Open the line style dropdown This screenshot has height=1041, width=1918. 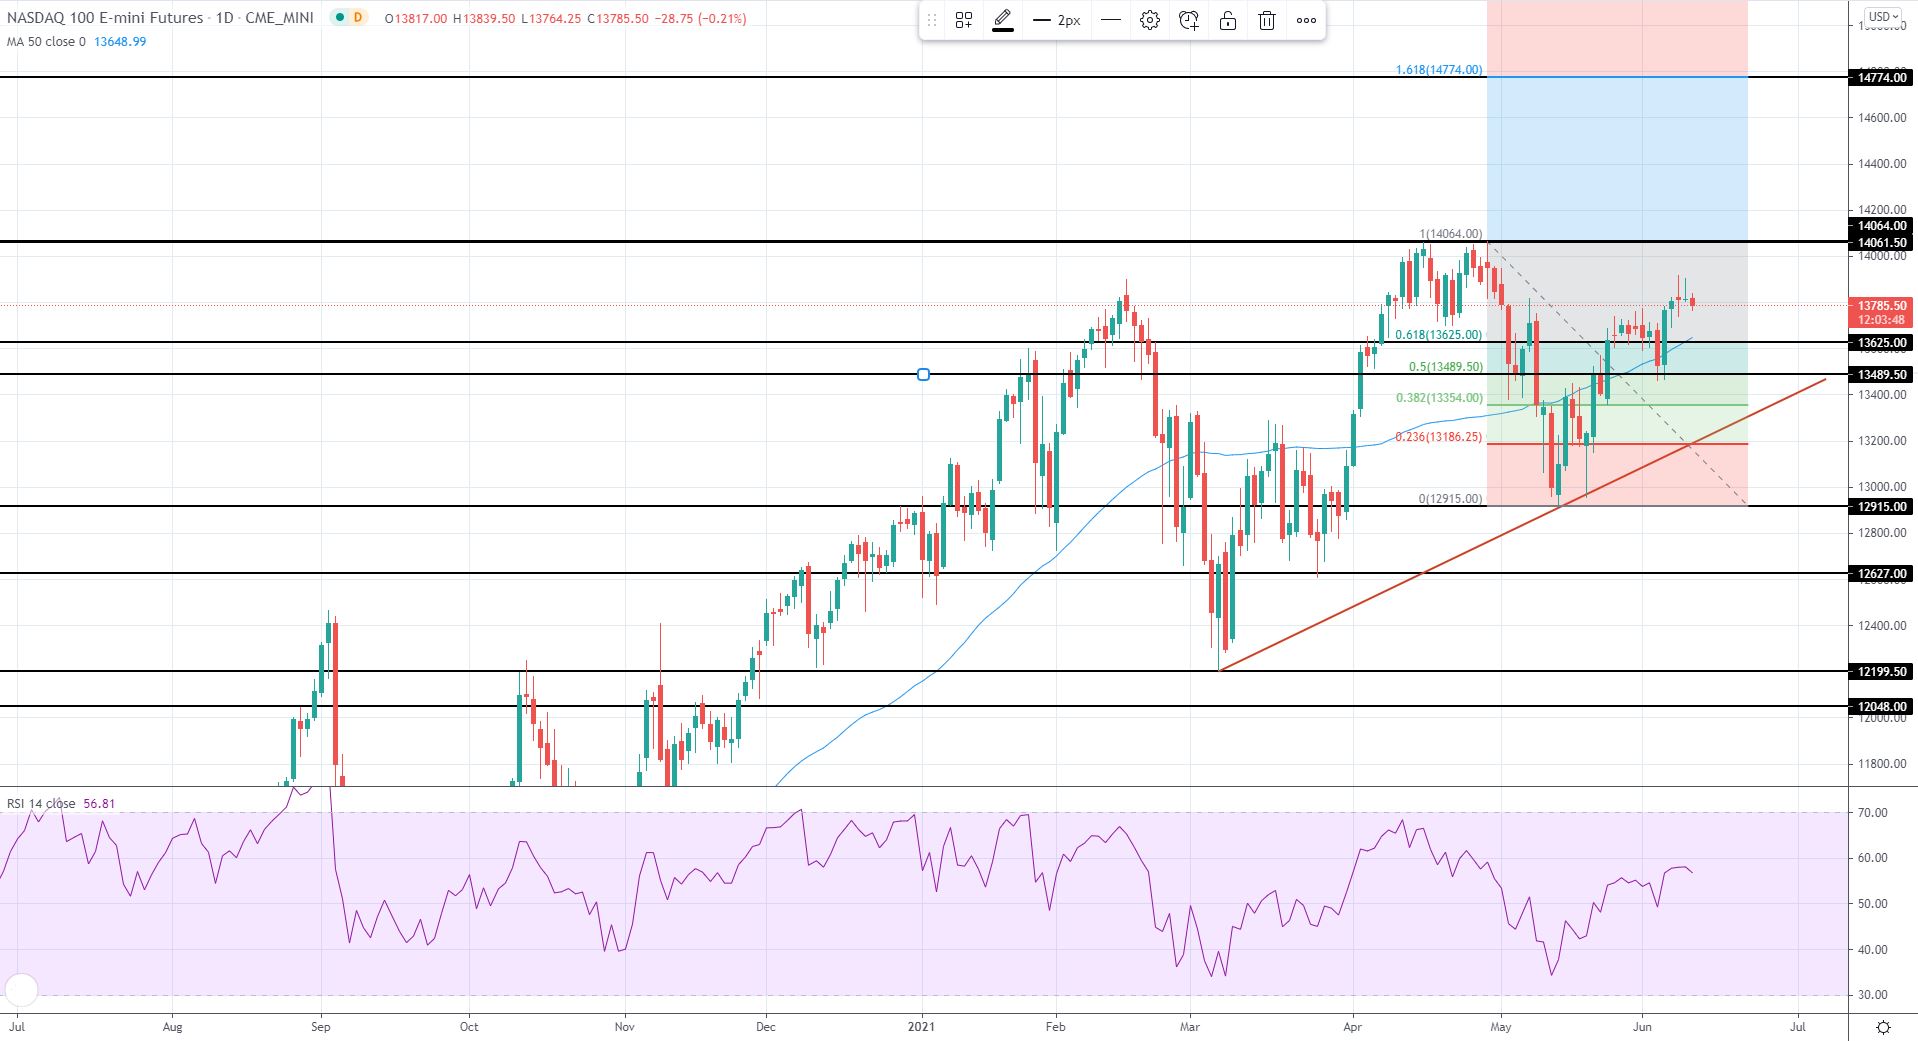(1110, 20)
